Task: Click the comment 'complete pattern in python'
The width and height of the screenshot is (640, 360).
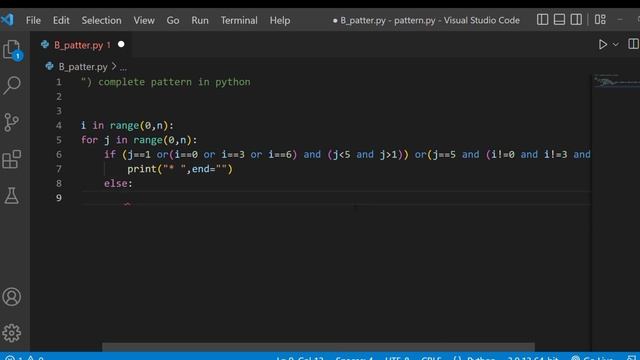Action: point(174,82)
